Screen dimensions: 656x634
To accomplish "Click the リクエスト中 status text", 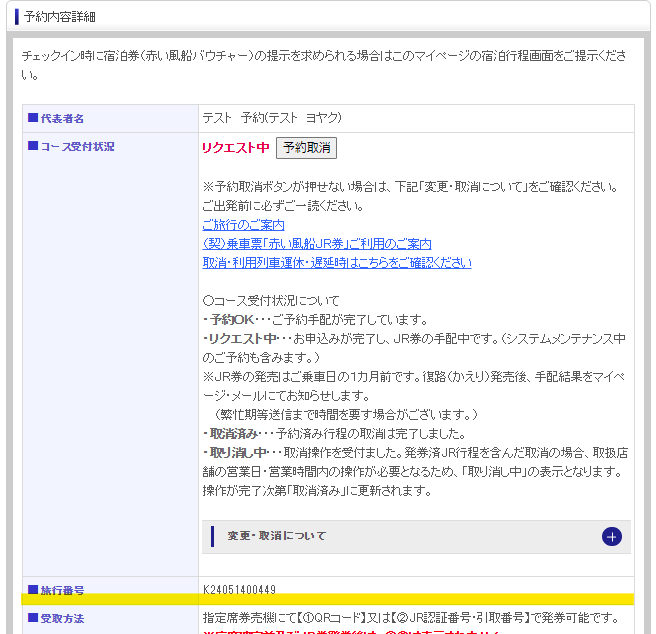I will click(x=236, y=148).
